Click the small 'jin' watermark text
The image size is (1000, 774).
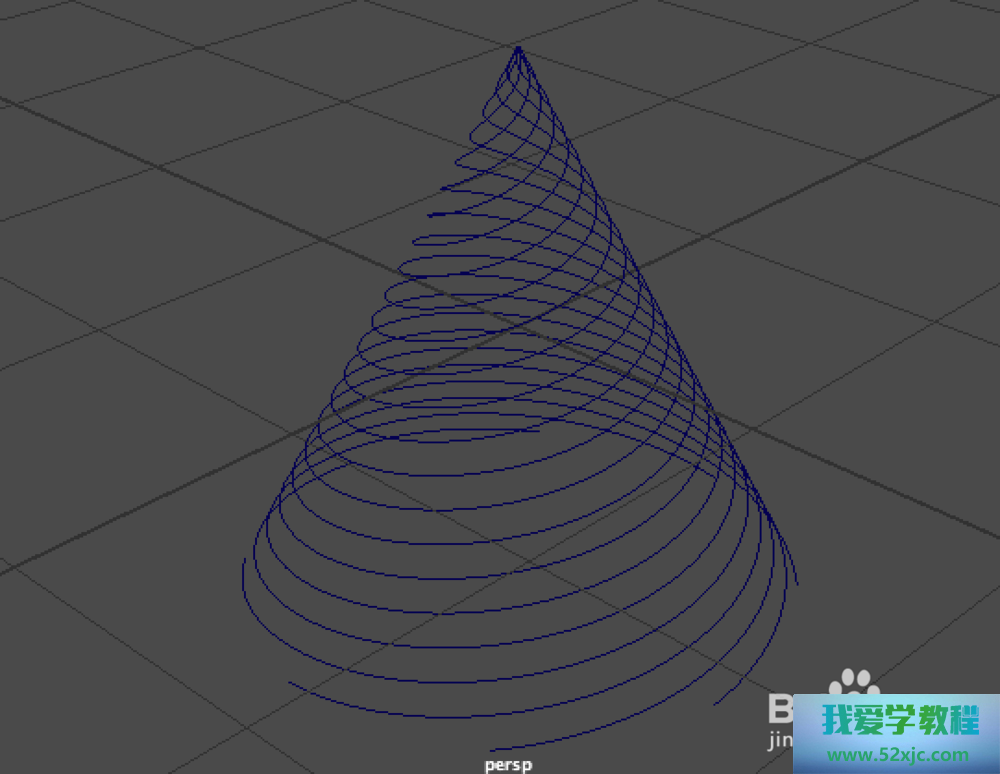pos(780,742)
